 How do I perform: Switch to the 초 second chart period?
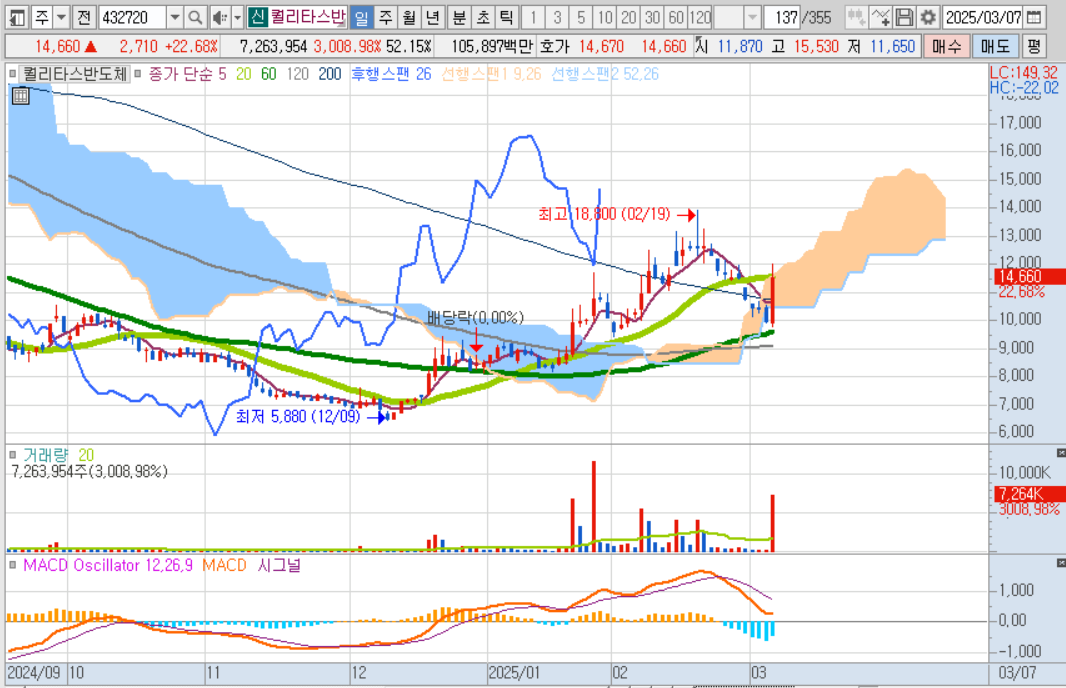click(x=483, y=17)
